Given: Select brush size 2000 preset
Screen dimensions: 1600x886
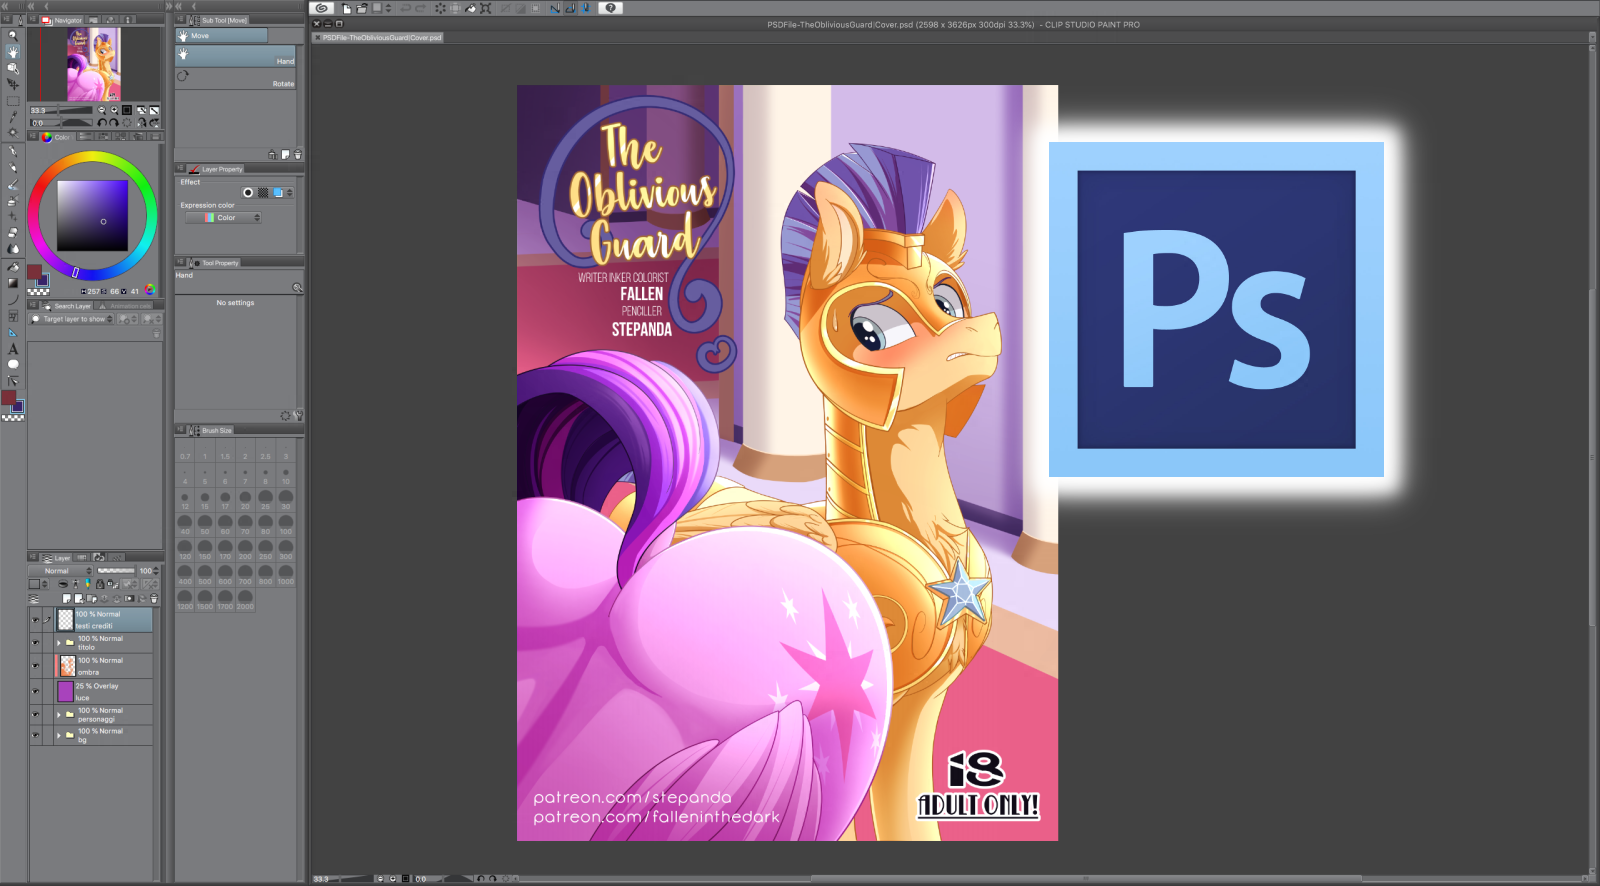Looking at the screenshot, I should (x=245, y=599).
